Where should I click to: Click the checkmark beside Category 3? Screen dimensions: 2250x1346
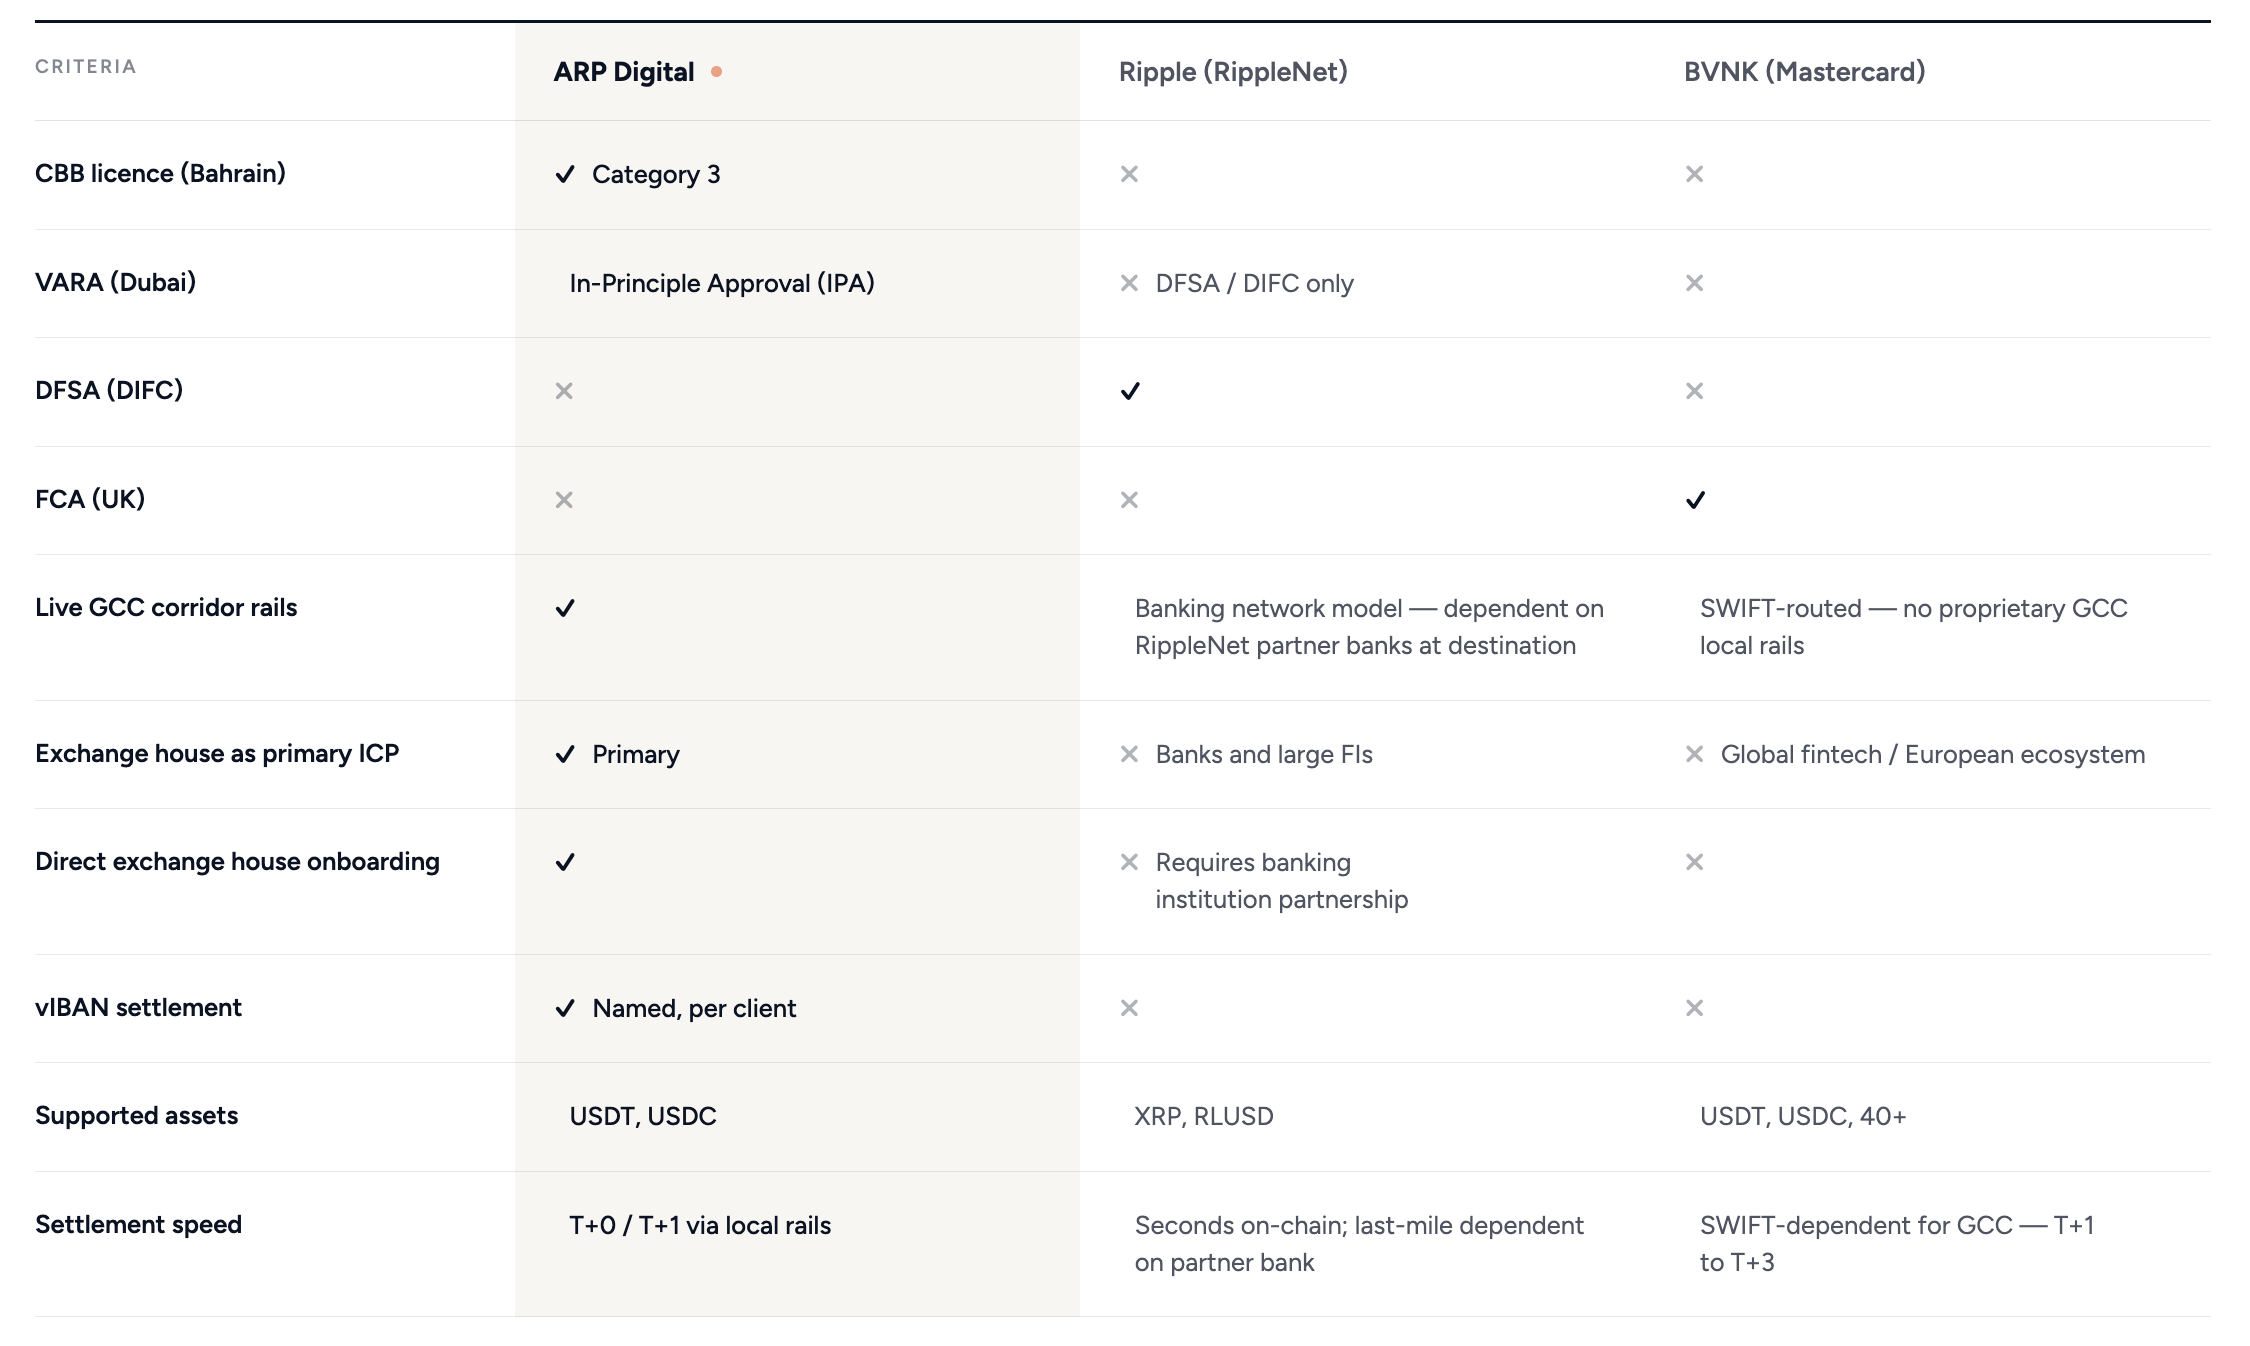[x=565, y=174]
